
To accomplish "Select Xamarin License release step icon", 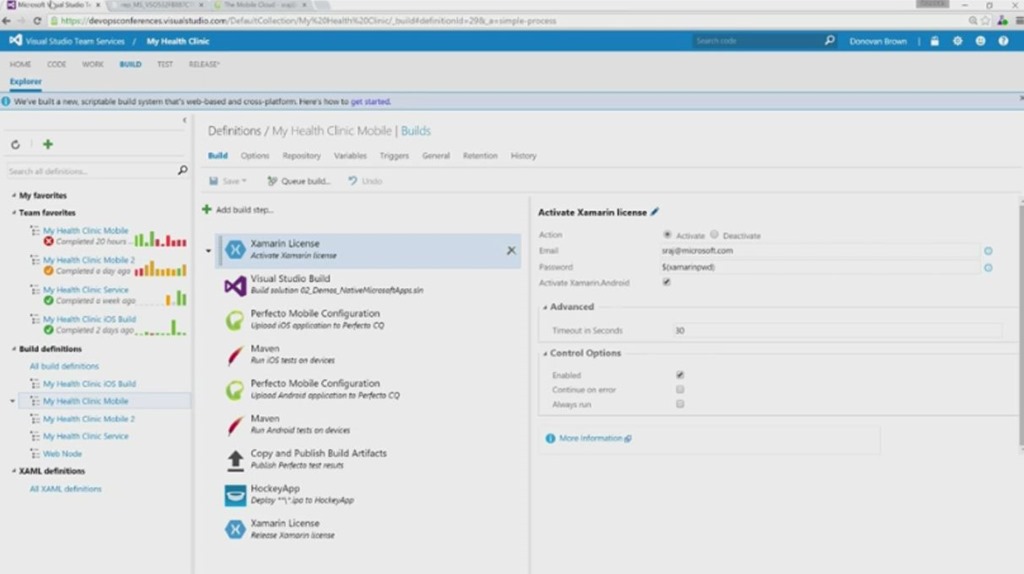I will [235, 530].
